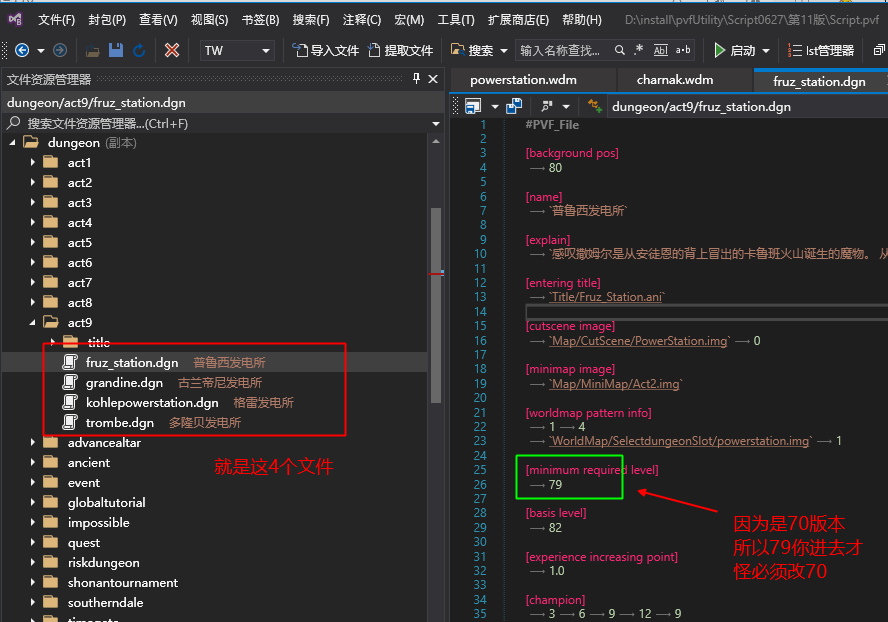Select the impossible folder
Screen dimensions: 888x622
99,523
